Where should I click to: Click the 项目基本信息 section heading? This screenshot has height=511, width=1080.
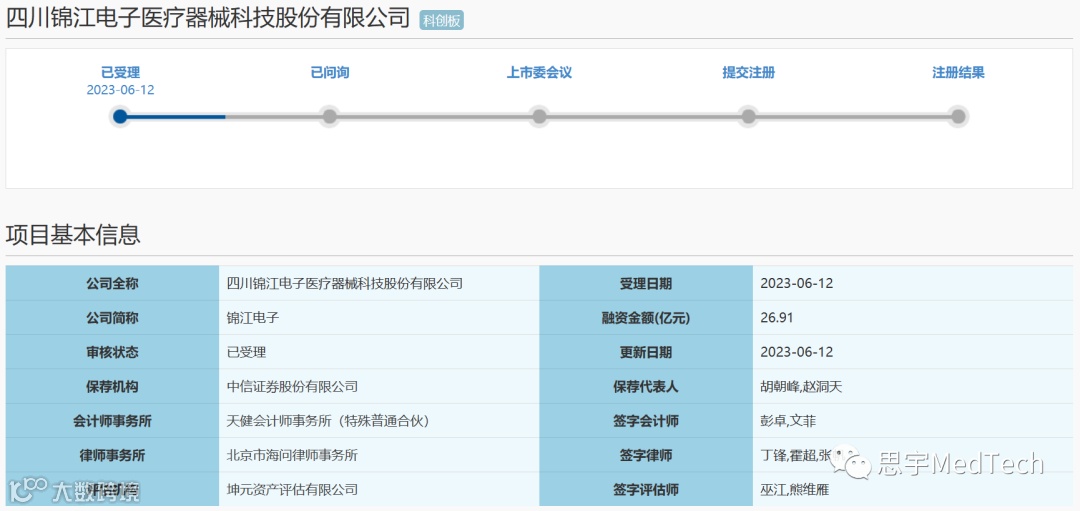click(x=73, y=235)
